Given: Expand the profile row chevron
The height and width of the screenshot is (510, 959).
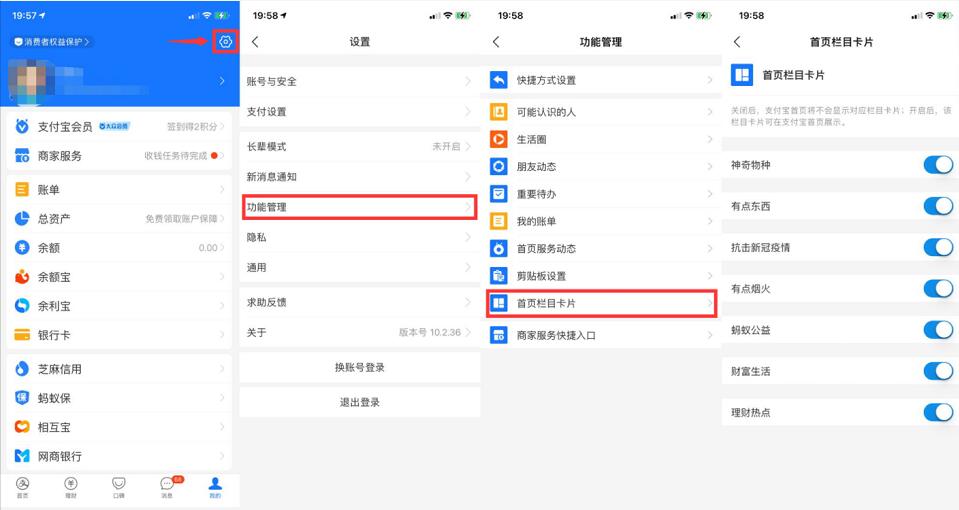Looking at the screenshot, I should (222, 81).
